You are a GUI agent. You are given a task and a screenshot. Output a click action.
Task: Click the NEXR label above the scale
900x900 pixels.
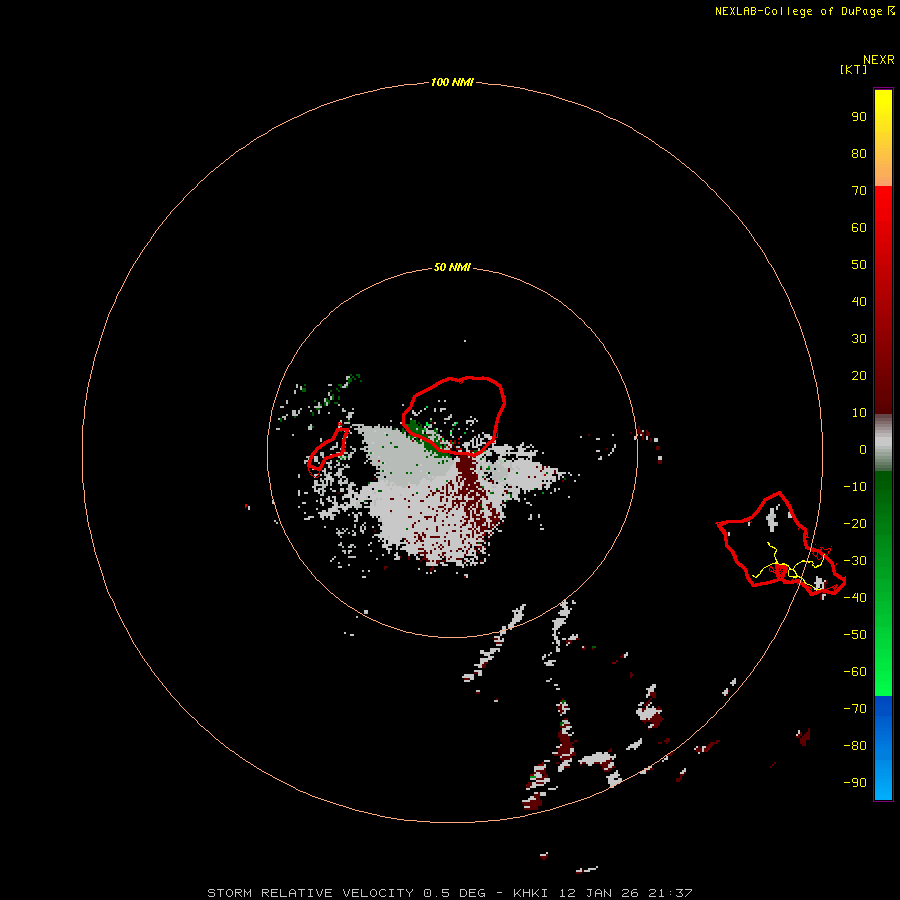pos(879,60)
